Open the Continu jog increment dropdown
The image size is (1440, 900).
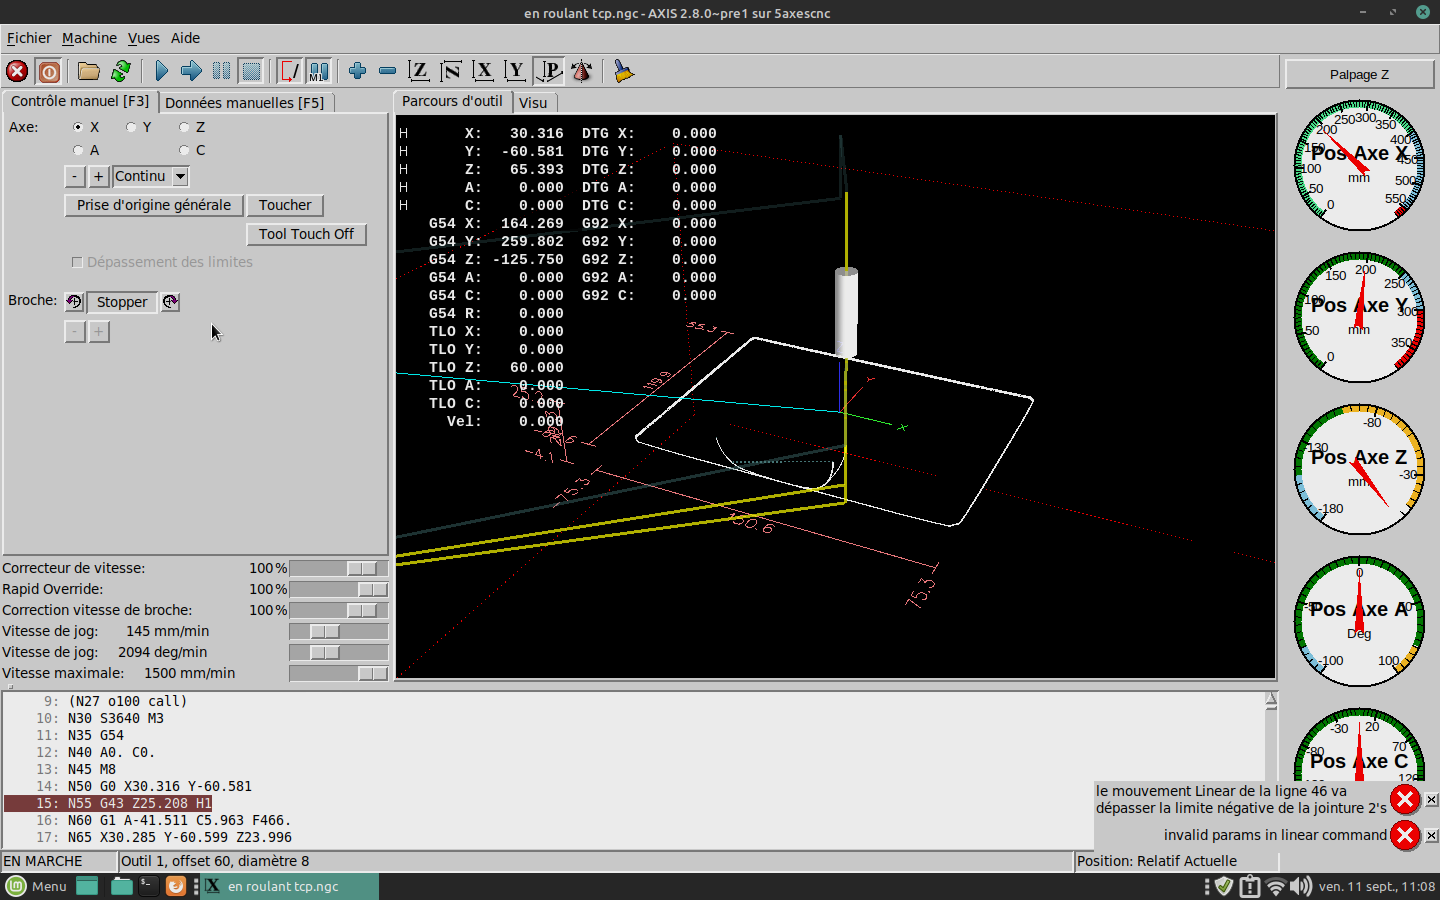pos(180,176)
